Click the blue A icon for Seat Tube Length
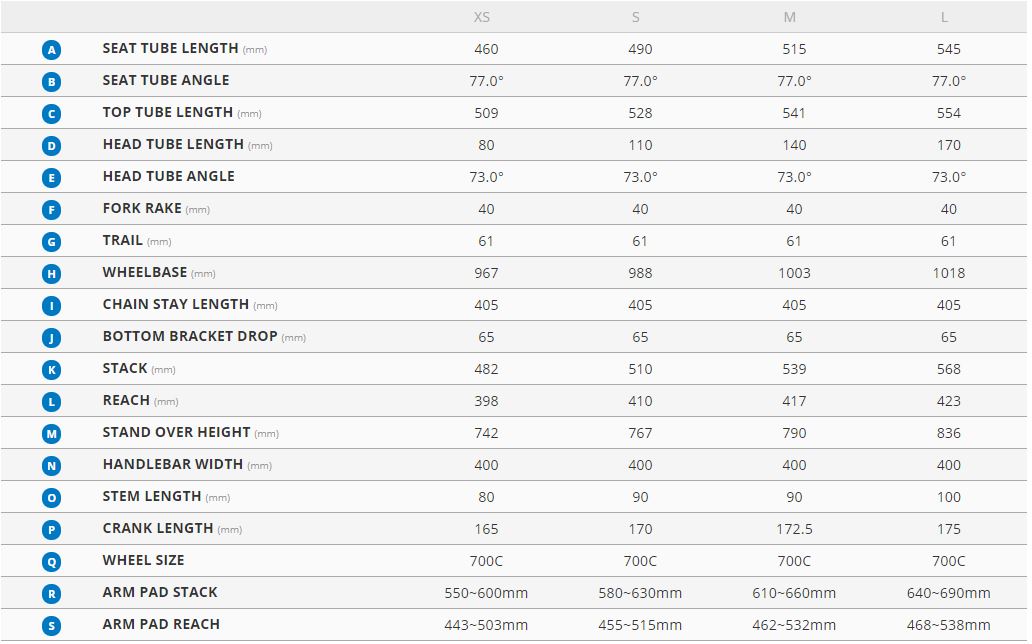The width and height of the screenshot is (1032, 644). 52,49
